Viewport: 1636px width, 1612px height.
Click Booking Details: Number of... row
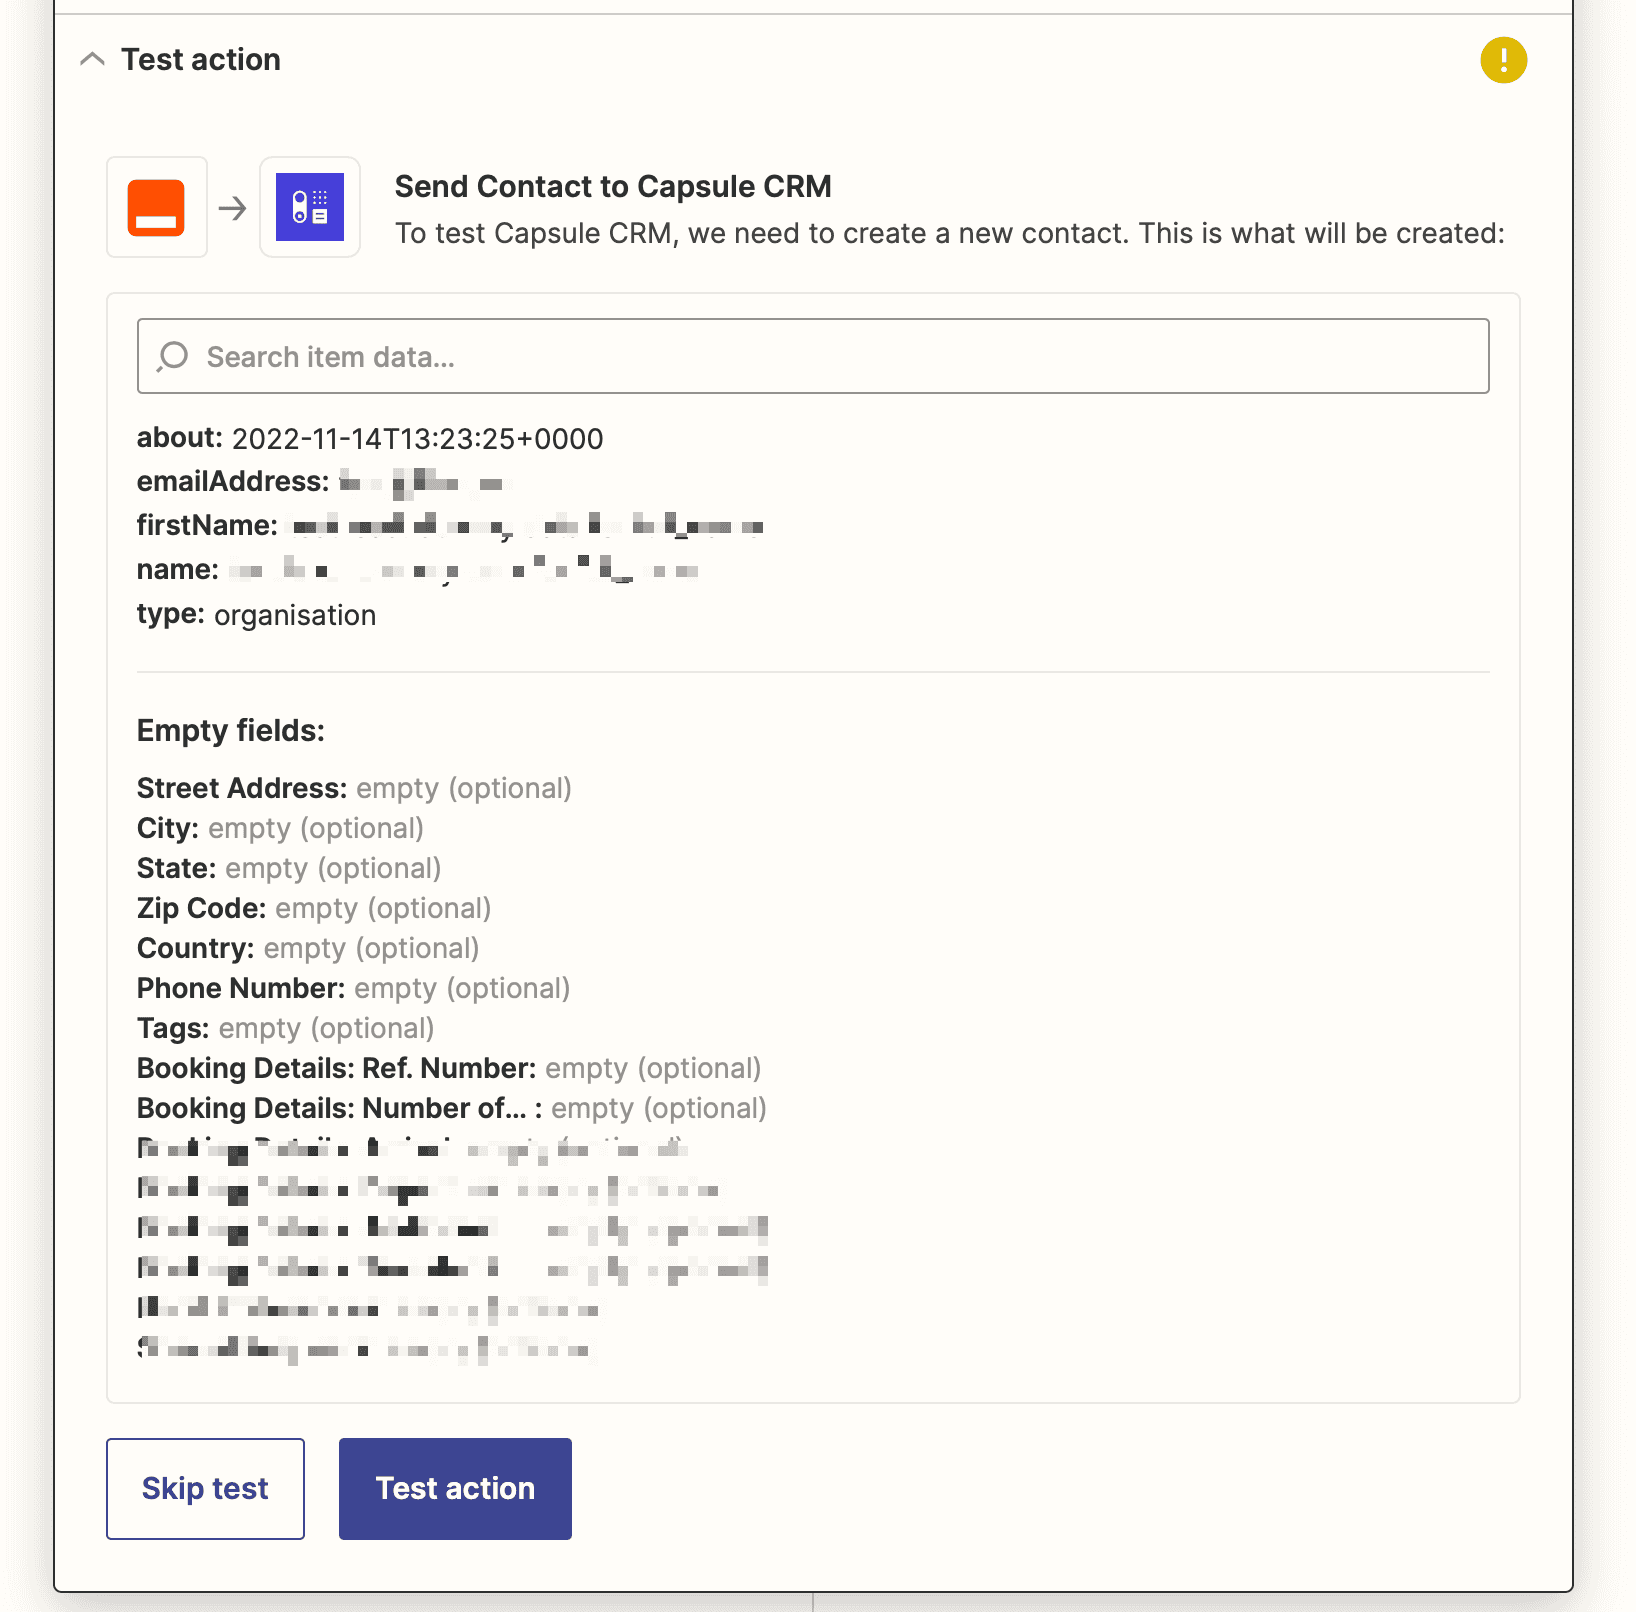tap(452, 1108)
